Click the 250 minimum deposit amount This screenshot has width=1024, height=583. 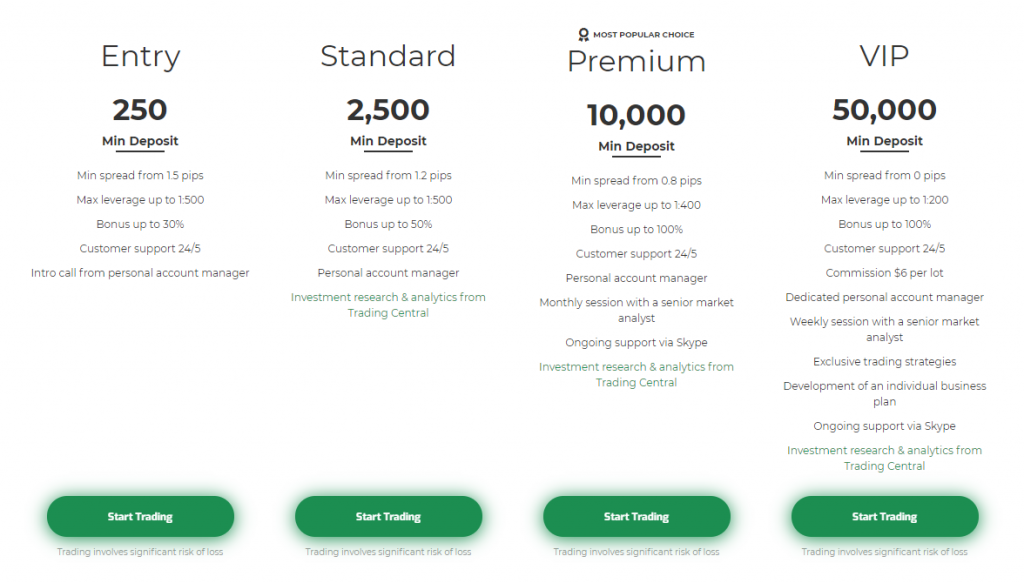point(140,110)
